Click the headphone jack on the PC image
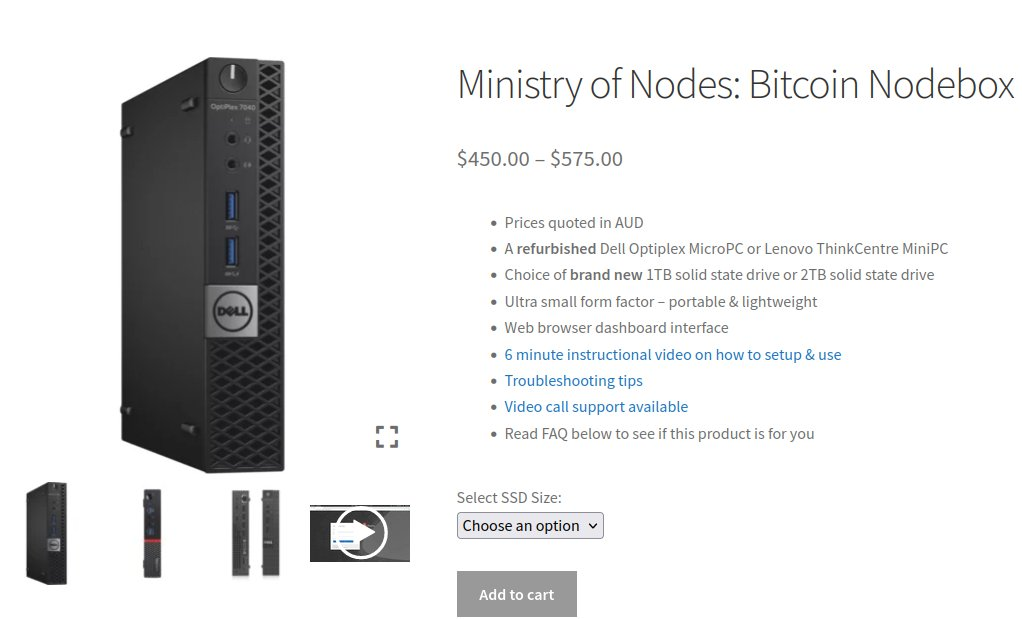Image resolution: width=1022 pixels, height=619 pixels. coord(232,140)
